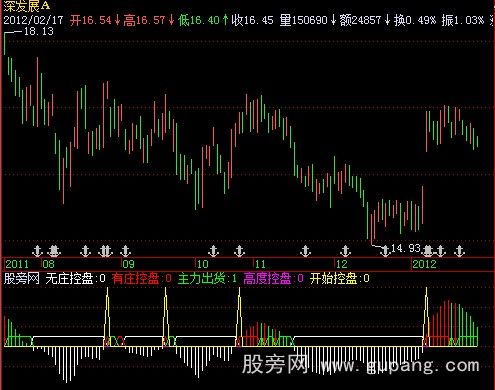Click the info marker left of the 14.93 label
The image size is (495, 390).
(x=385, y=251)
